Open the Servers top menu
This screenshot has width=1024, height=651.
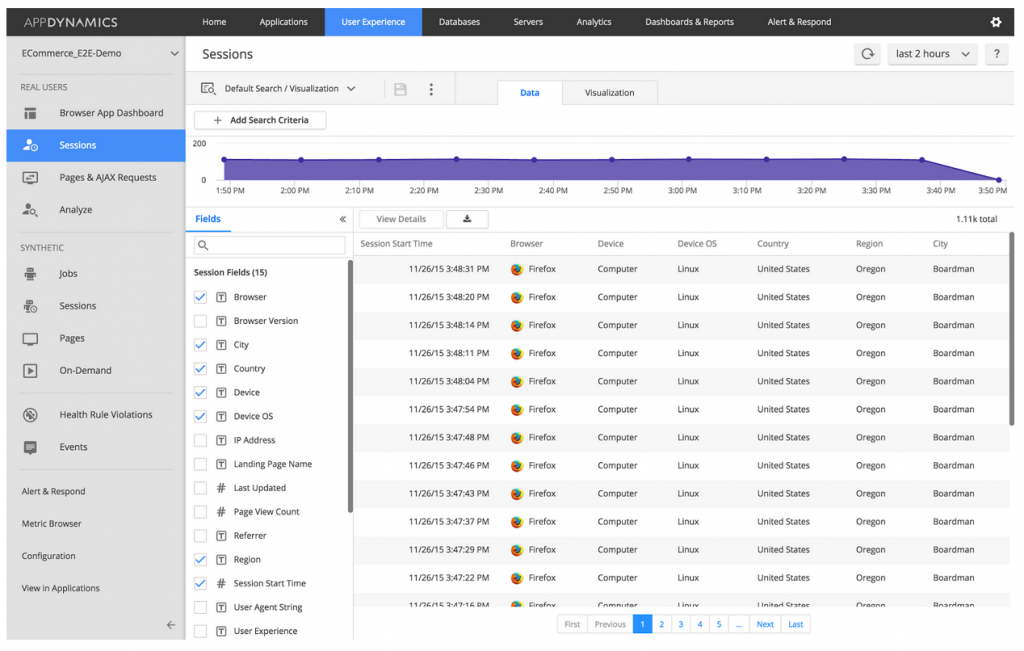[528, 22]
